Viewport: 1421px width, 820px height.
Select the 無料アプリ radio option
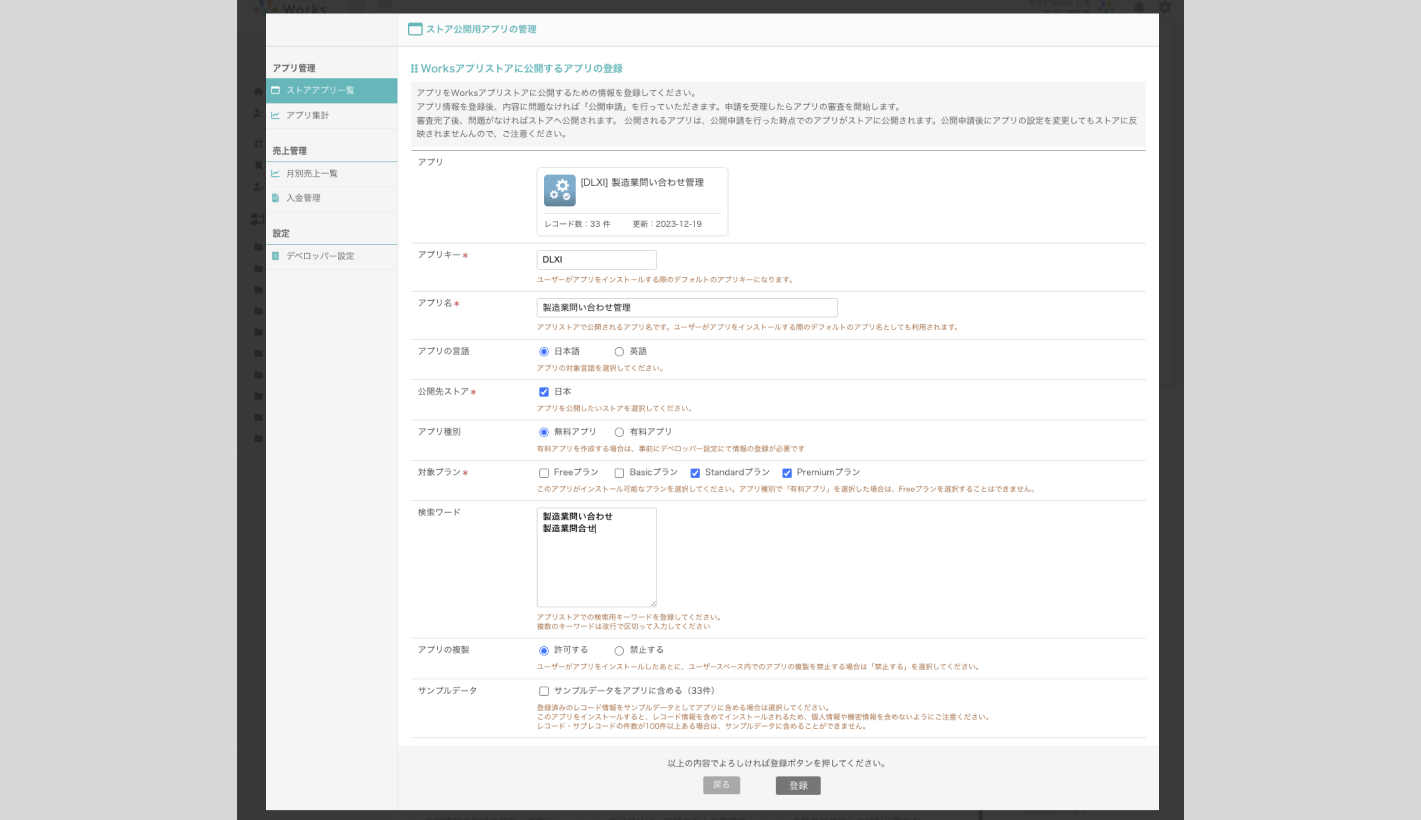(544, 432)
